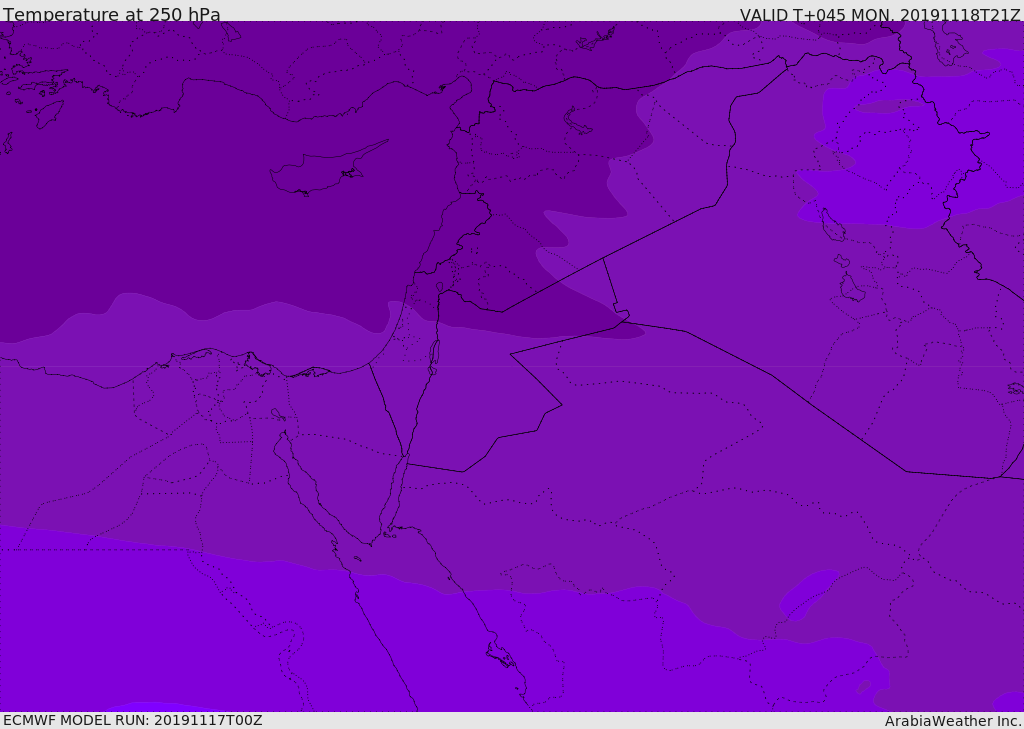Click the VALID T+045 timestamp text

coord(880,15)
